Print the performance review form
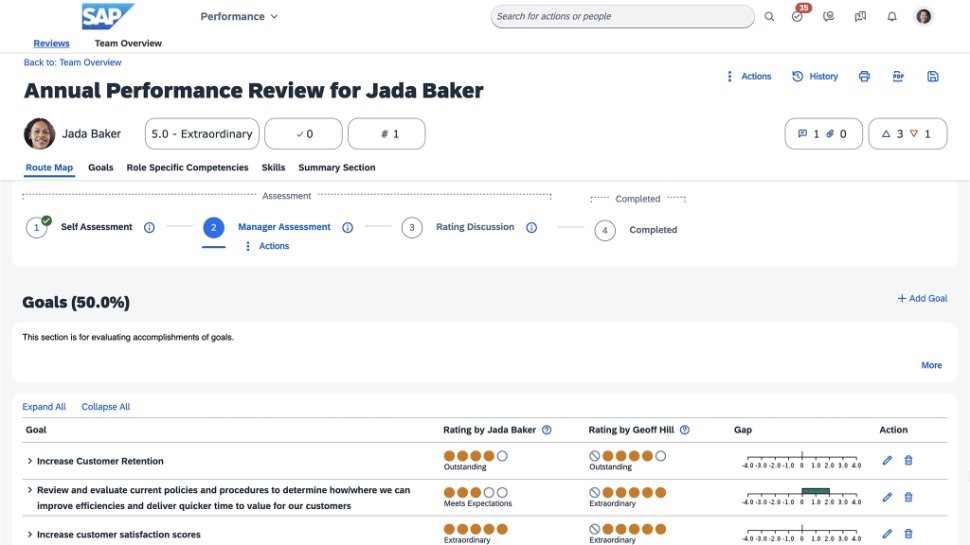 tap(864, 77)
